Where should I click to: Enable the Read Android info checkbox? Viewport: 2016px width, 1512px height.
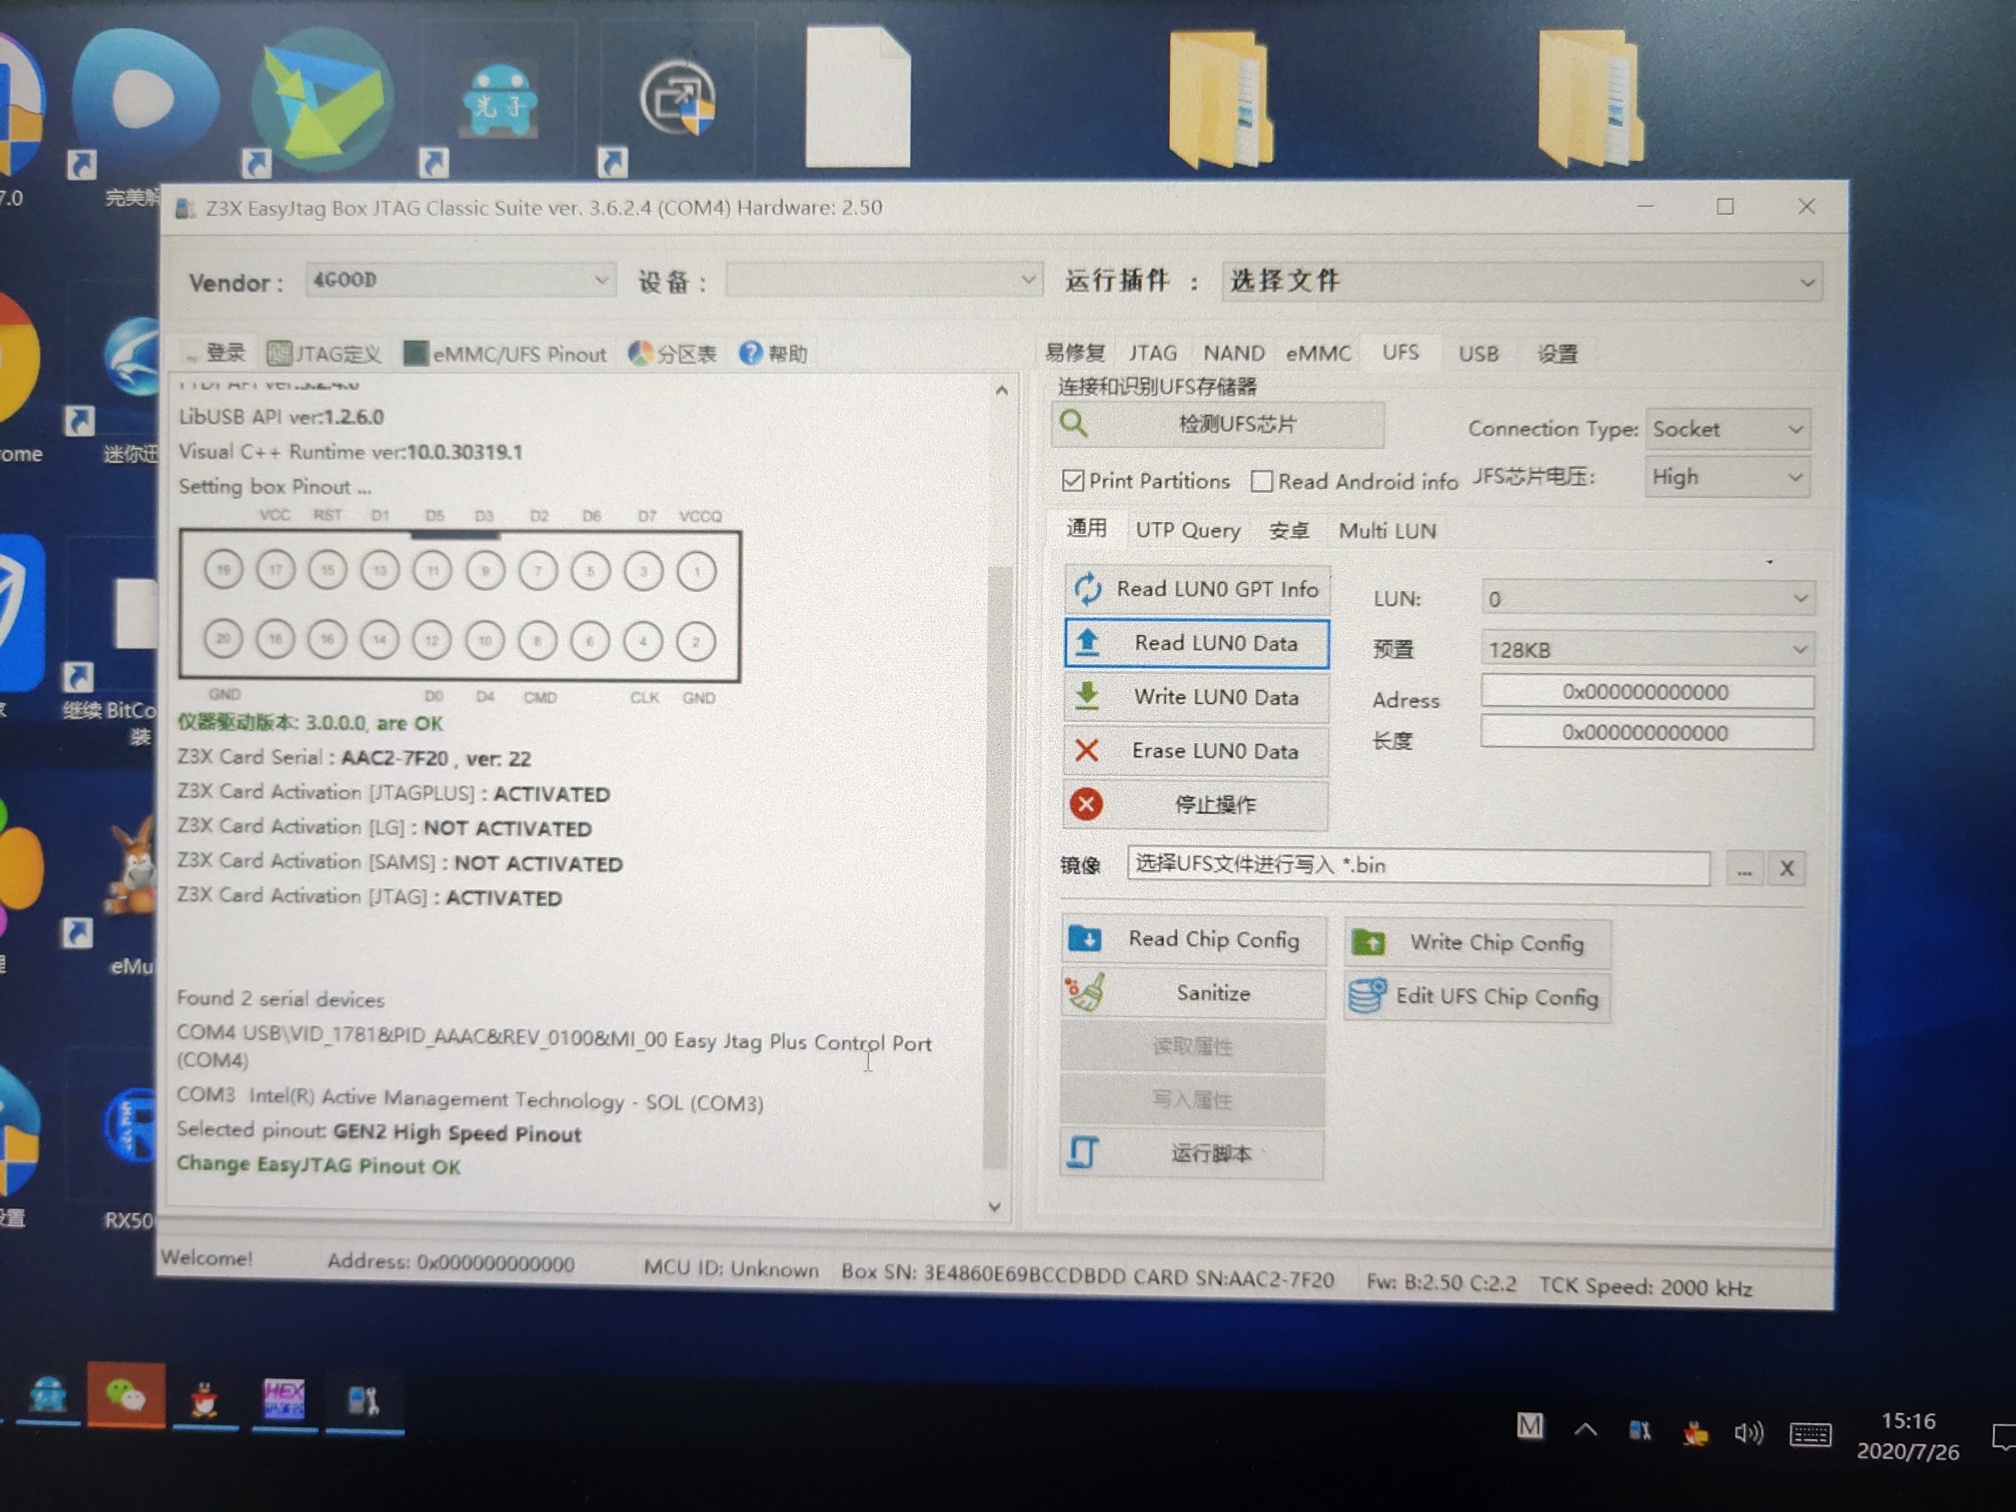[x=1262, y=482]
